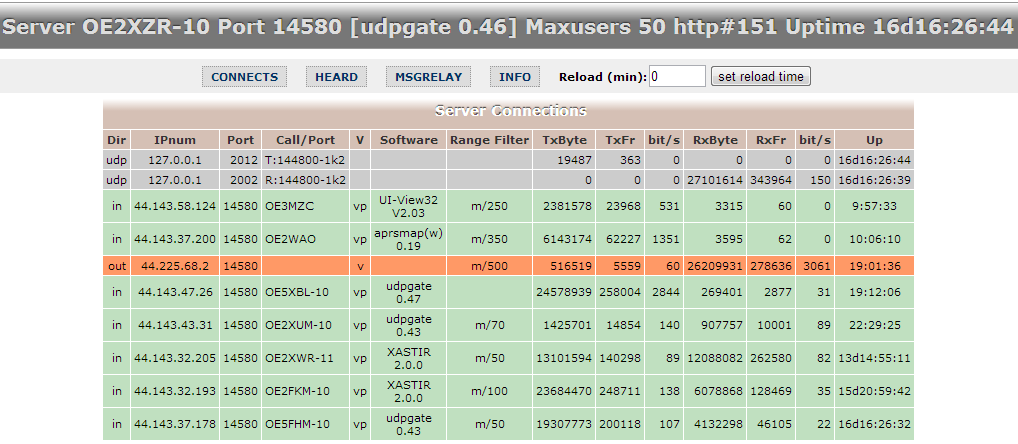Click the RxByte column header
Screen dimensions: 1018x444
tap(715, 140)
